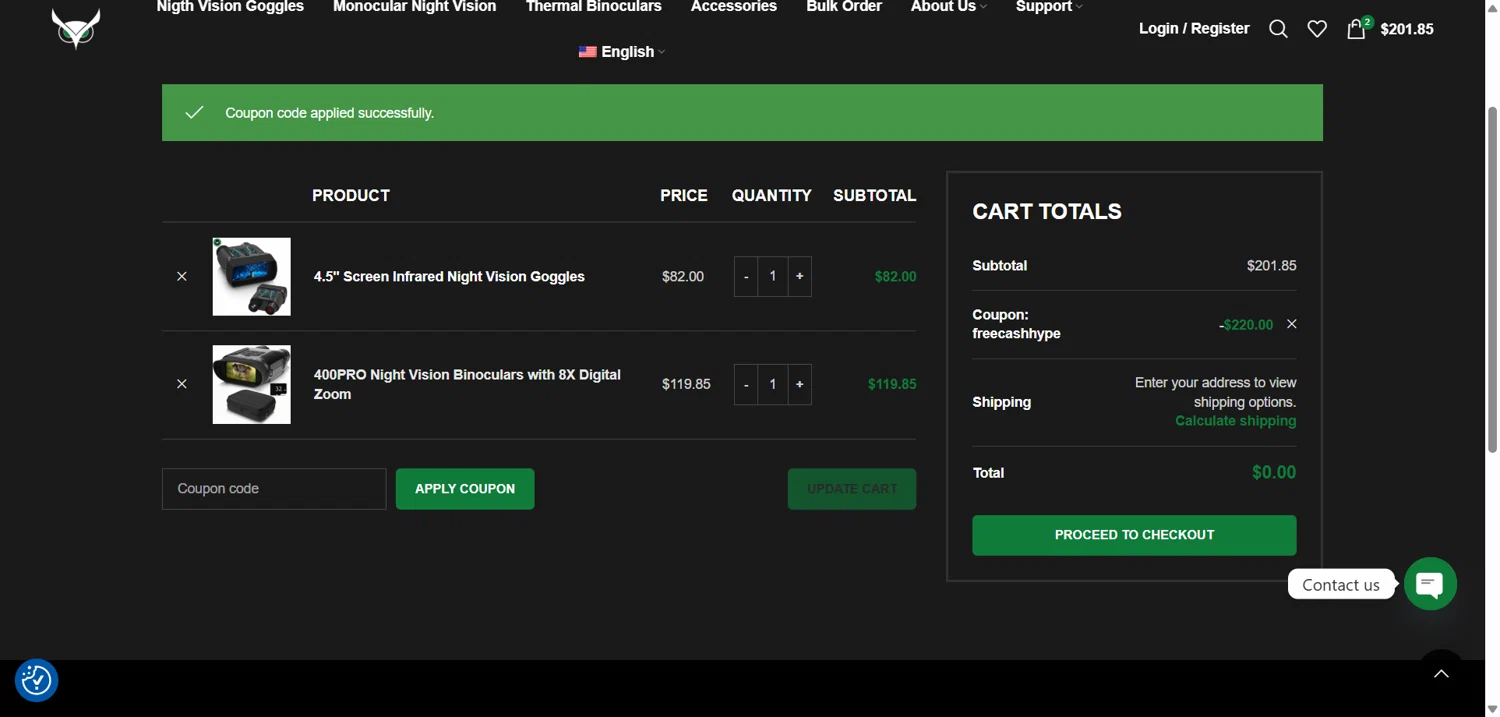Expand the About Us menu
Viewport: 1500px width, 717px height.
[x=948, y=7]
